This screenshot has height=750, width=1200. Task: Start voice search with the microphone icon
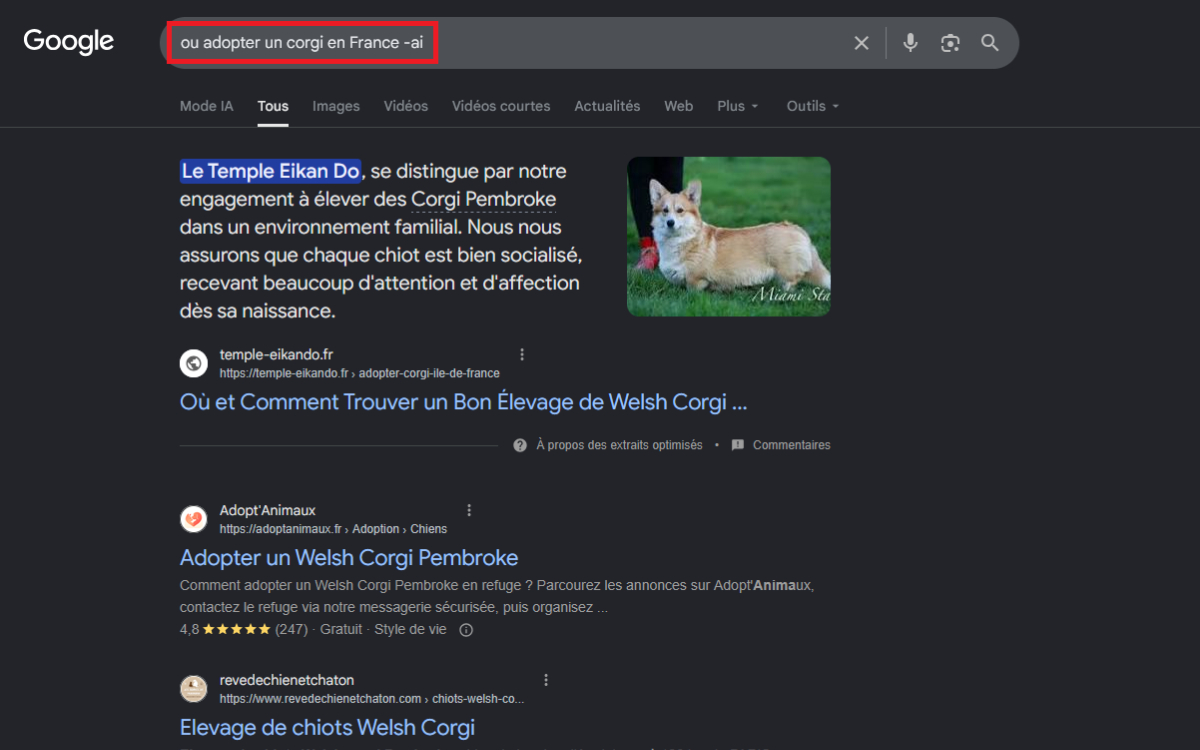pyautogui.click(x=910, y=43)
